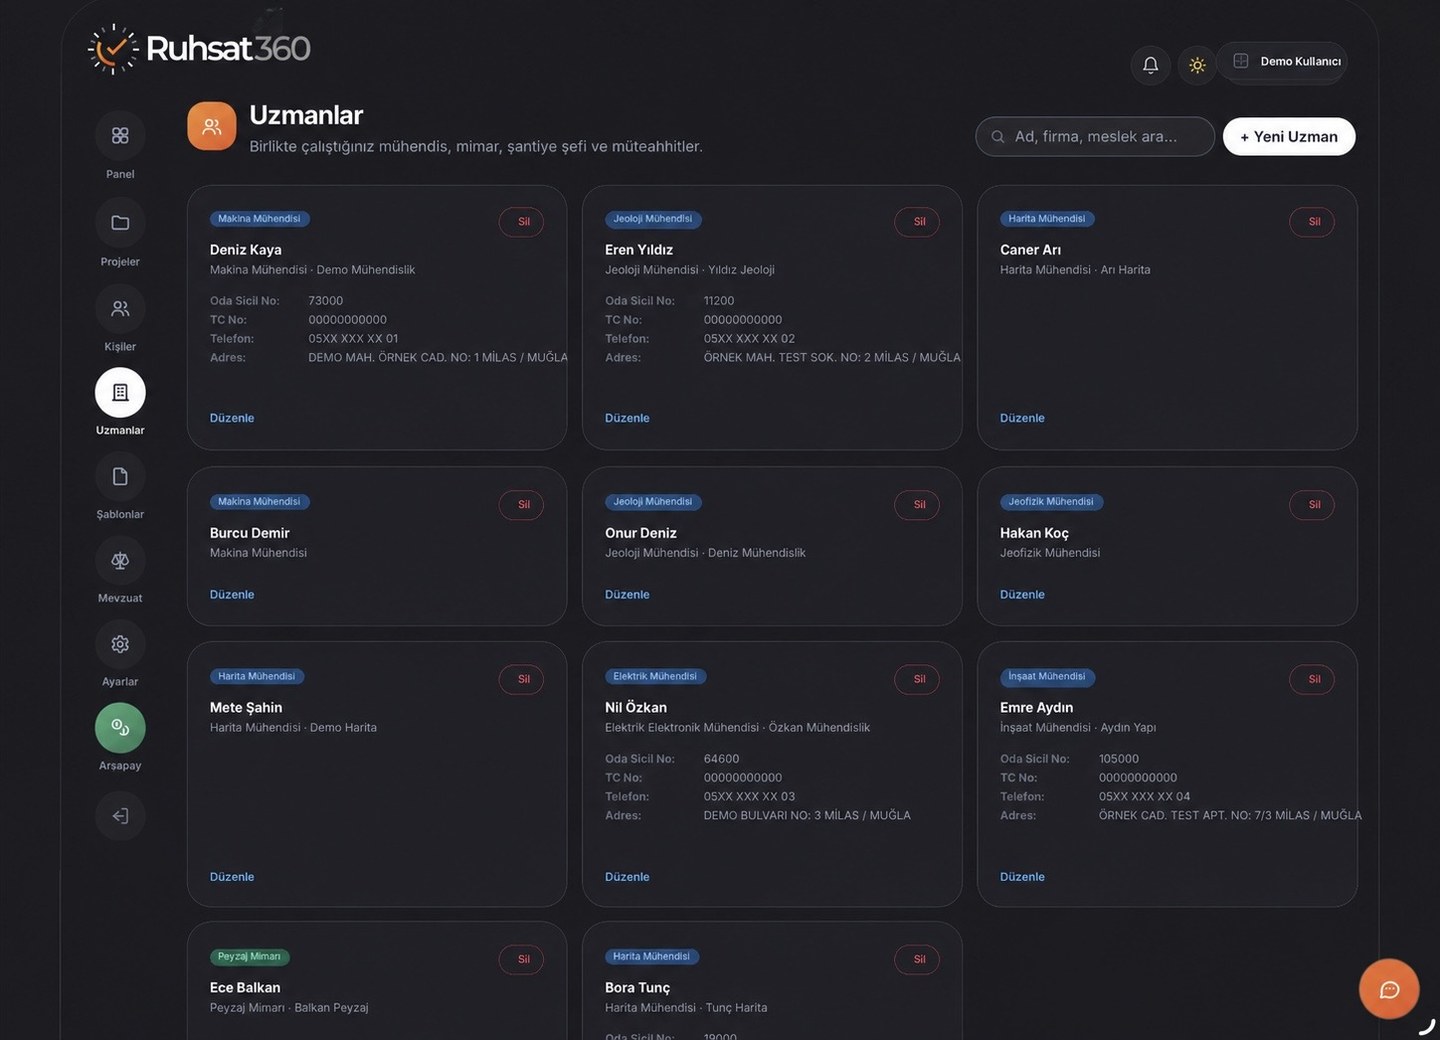The width and height of the screenshot is (1440, 1040).
Task: Click green Peyzaj Mimarı tag
Action: 249,957
